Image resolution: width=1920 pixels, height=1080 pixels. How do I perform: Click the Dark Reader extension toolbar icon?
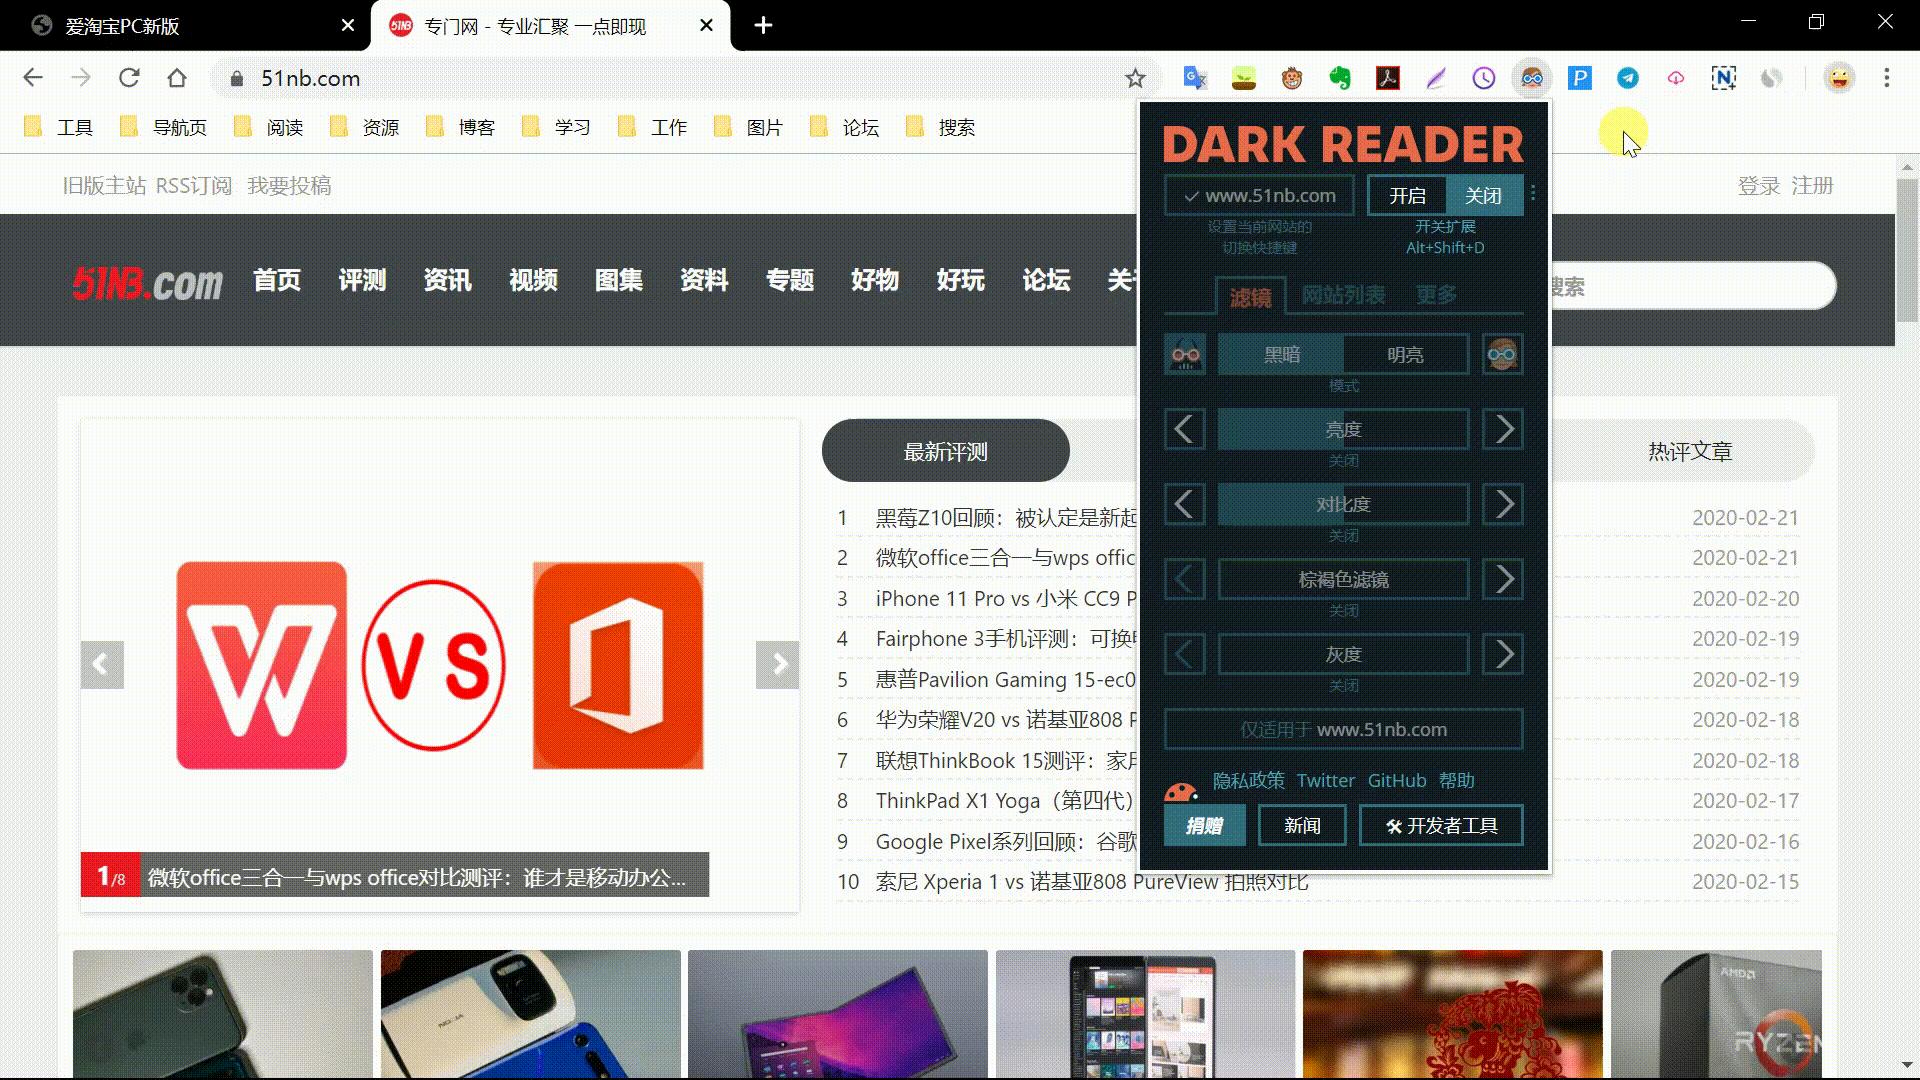[1531, 78]
